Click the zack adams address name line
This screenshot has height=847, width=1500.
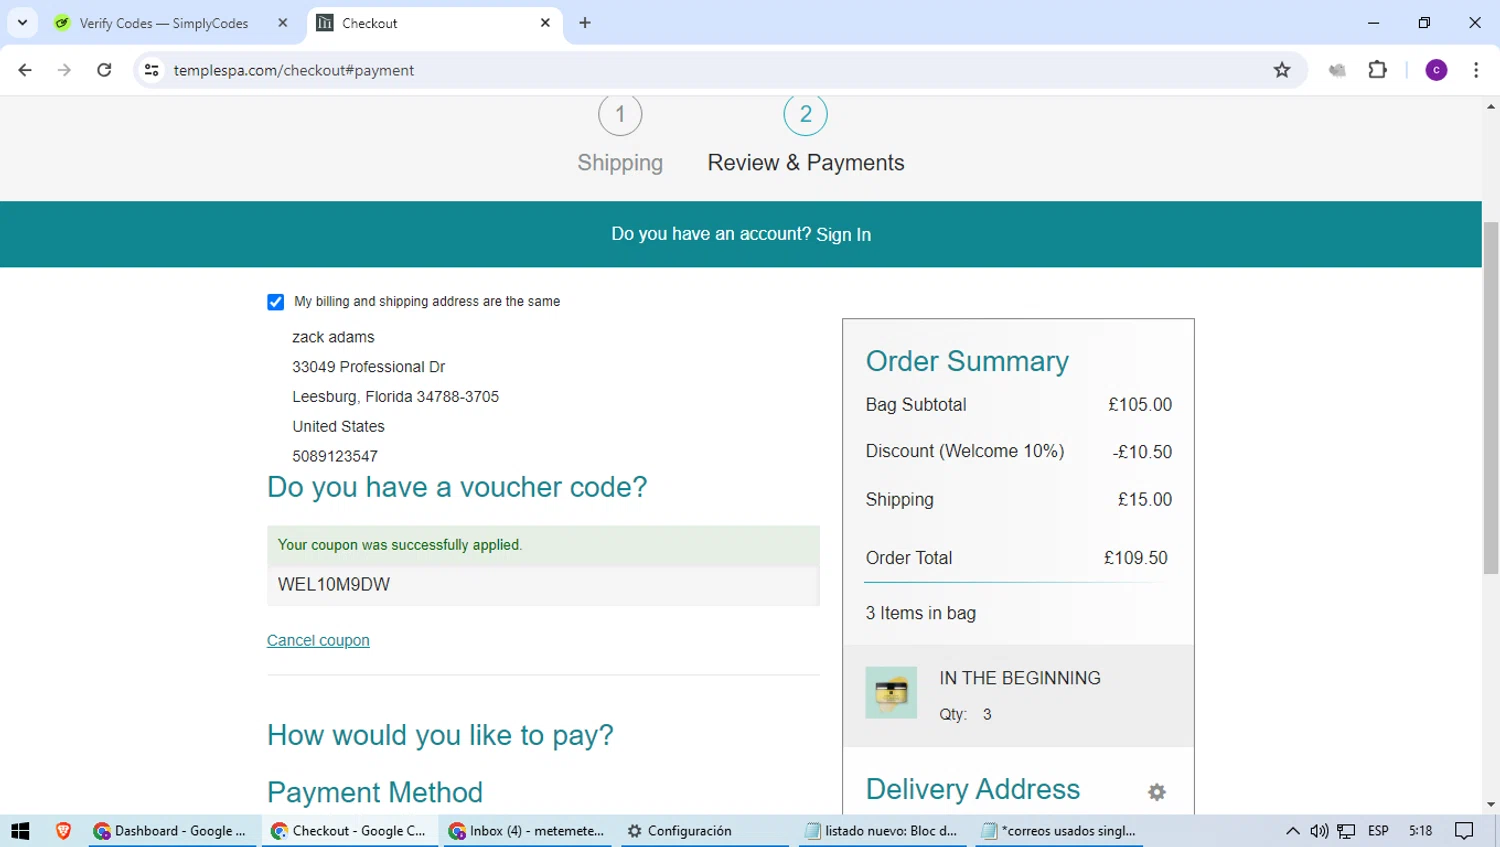pos(333,337)
